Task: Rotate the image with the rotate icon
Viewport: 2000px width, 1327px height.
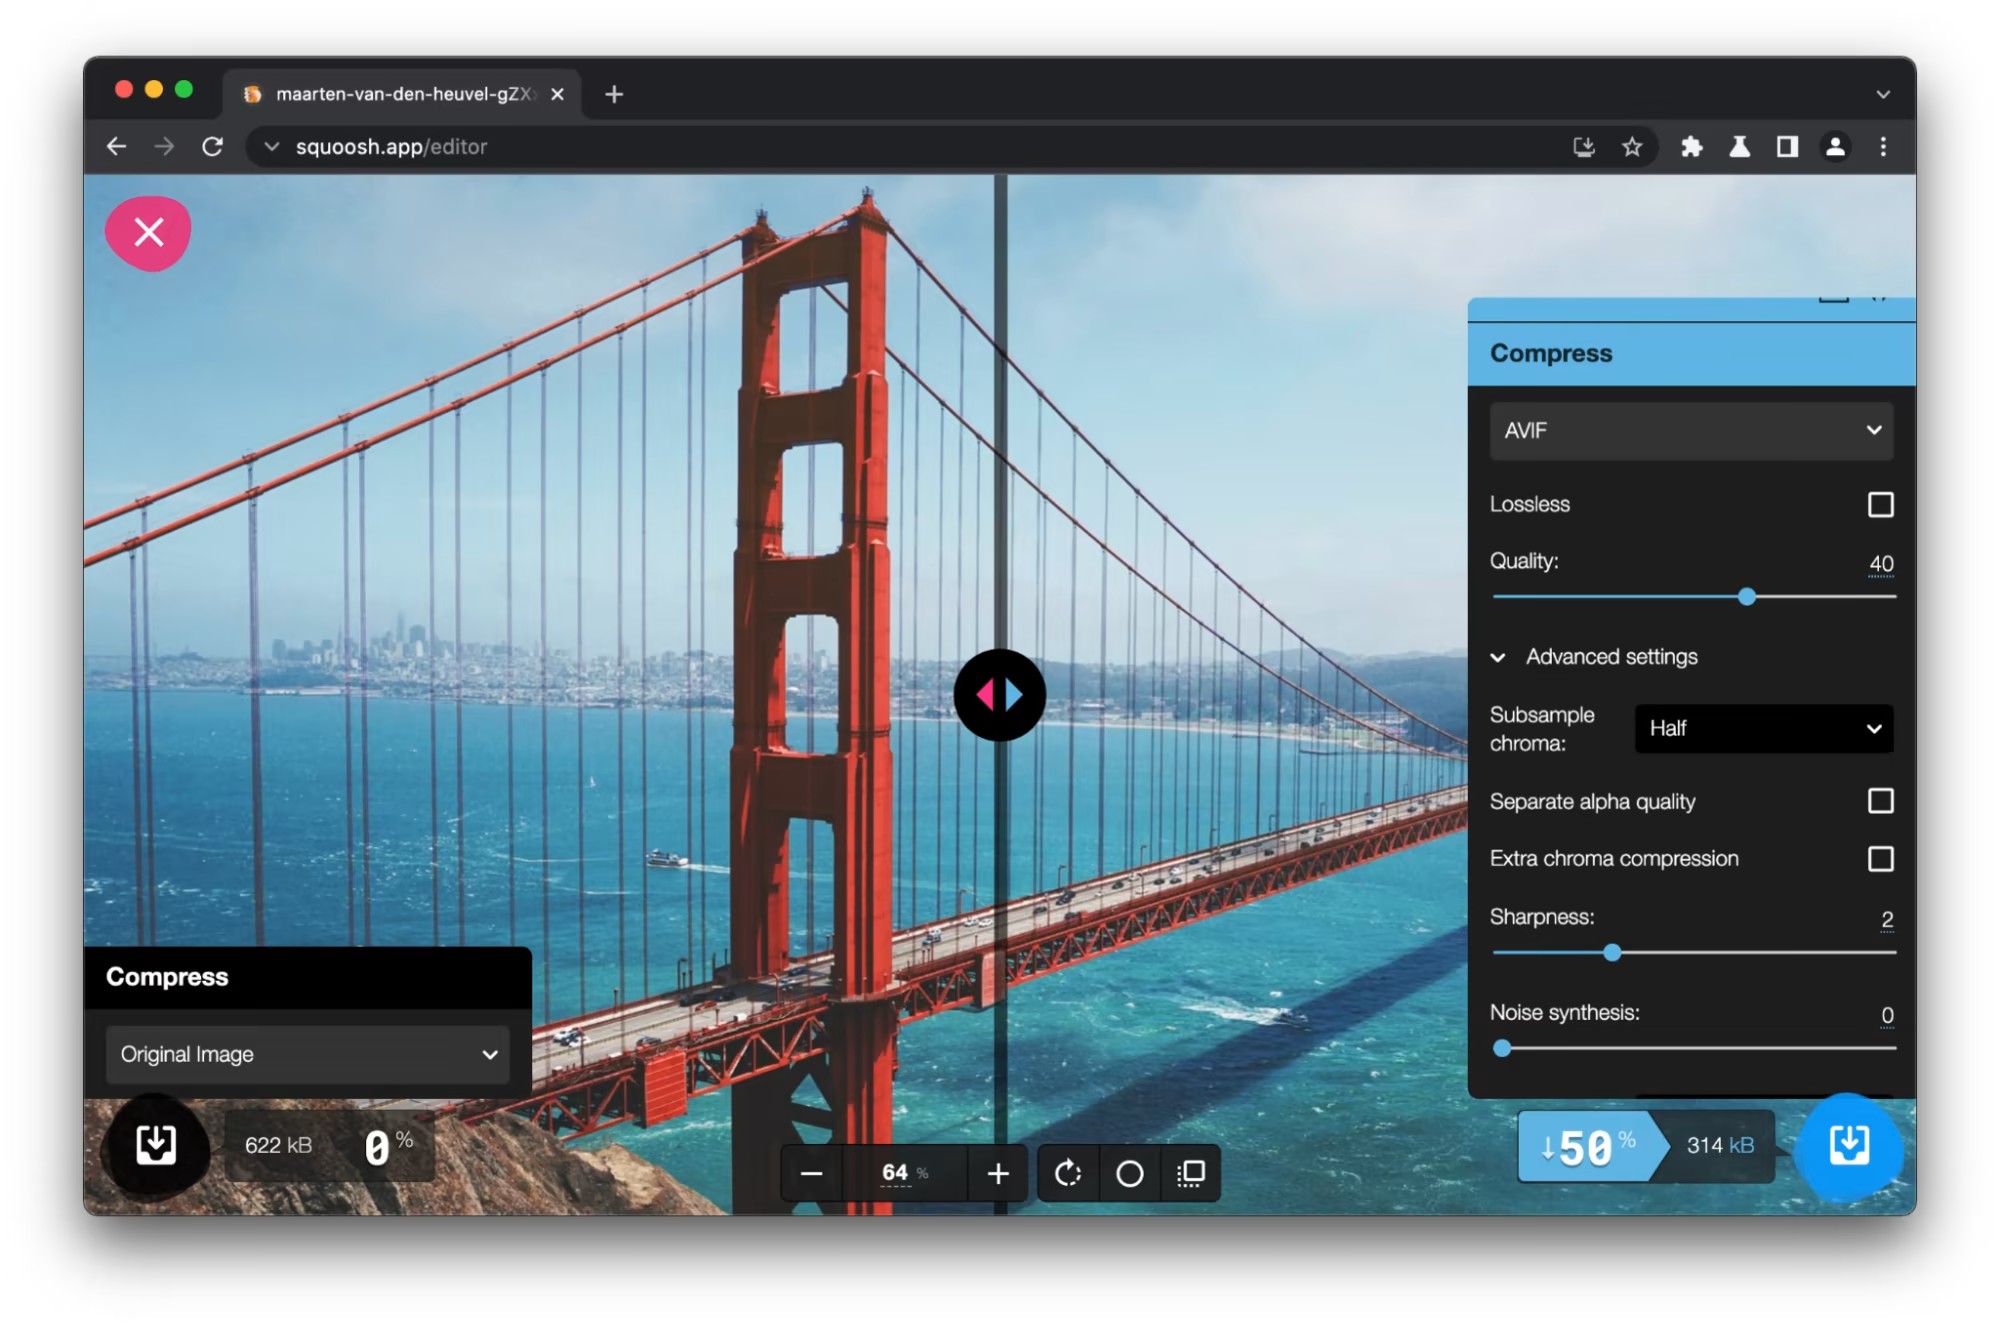Action: tap(1068, 1173)
